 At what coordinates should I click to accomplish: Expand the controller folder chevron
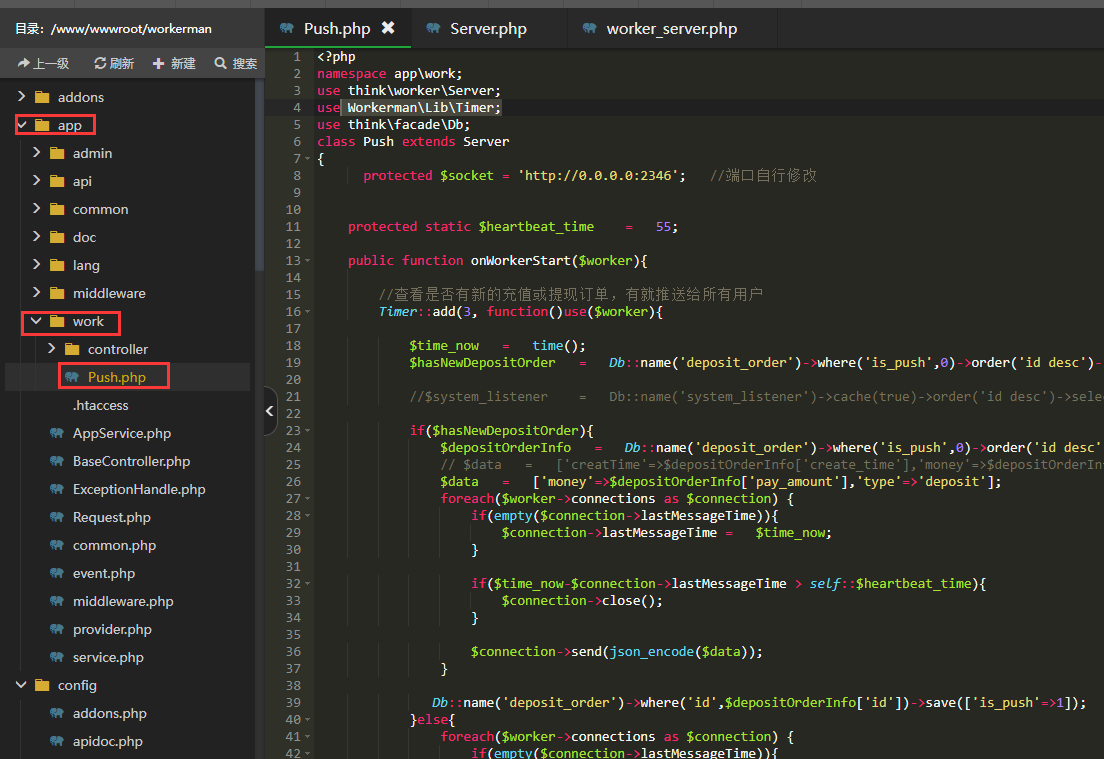(51, 349)
